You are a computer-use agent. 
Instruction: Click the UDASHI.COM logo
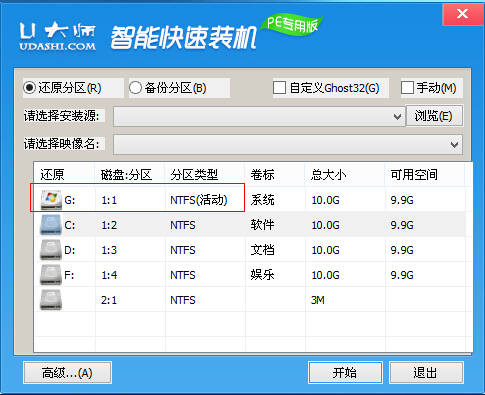57,37
